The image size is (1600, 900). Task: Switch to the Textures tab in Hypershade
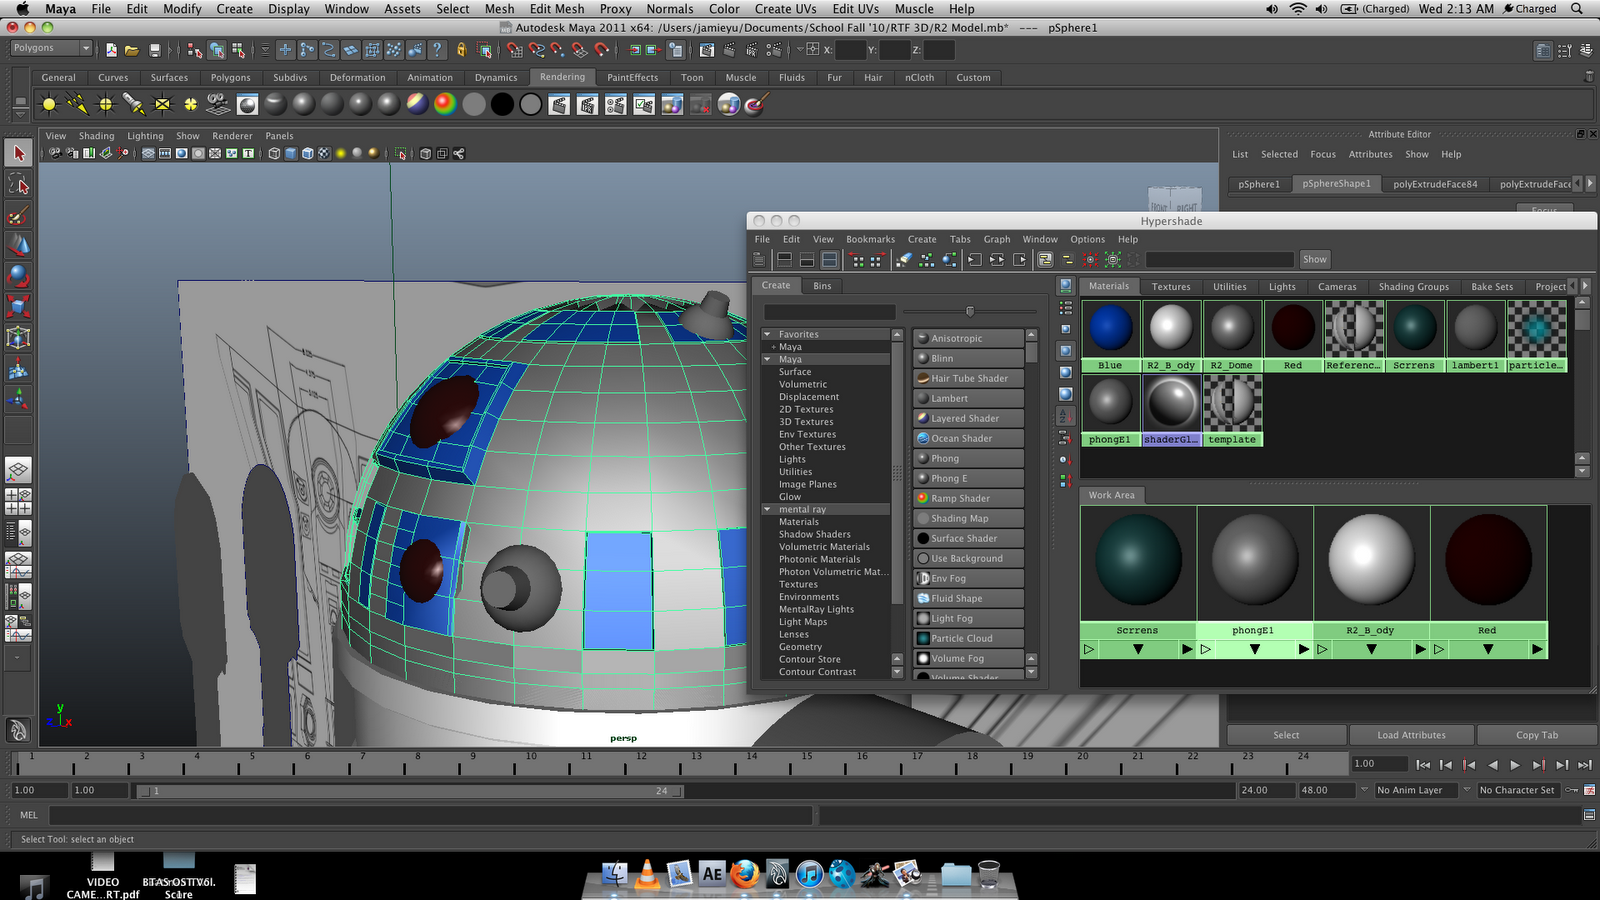1170,286
